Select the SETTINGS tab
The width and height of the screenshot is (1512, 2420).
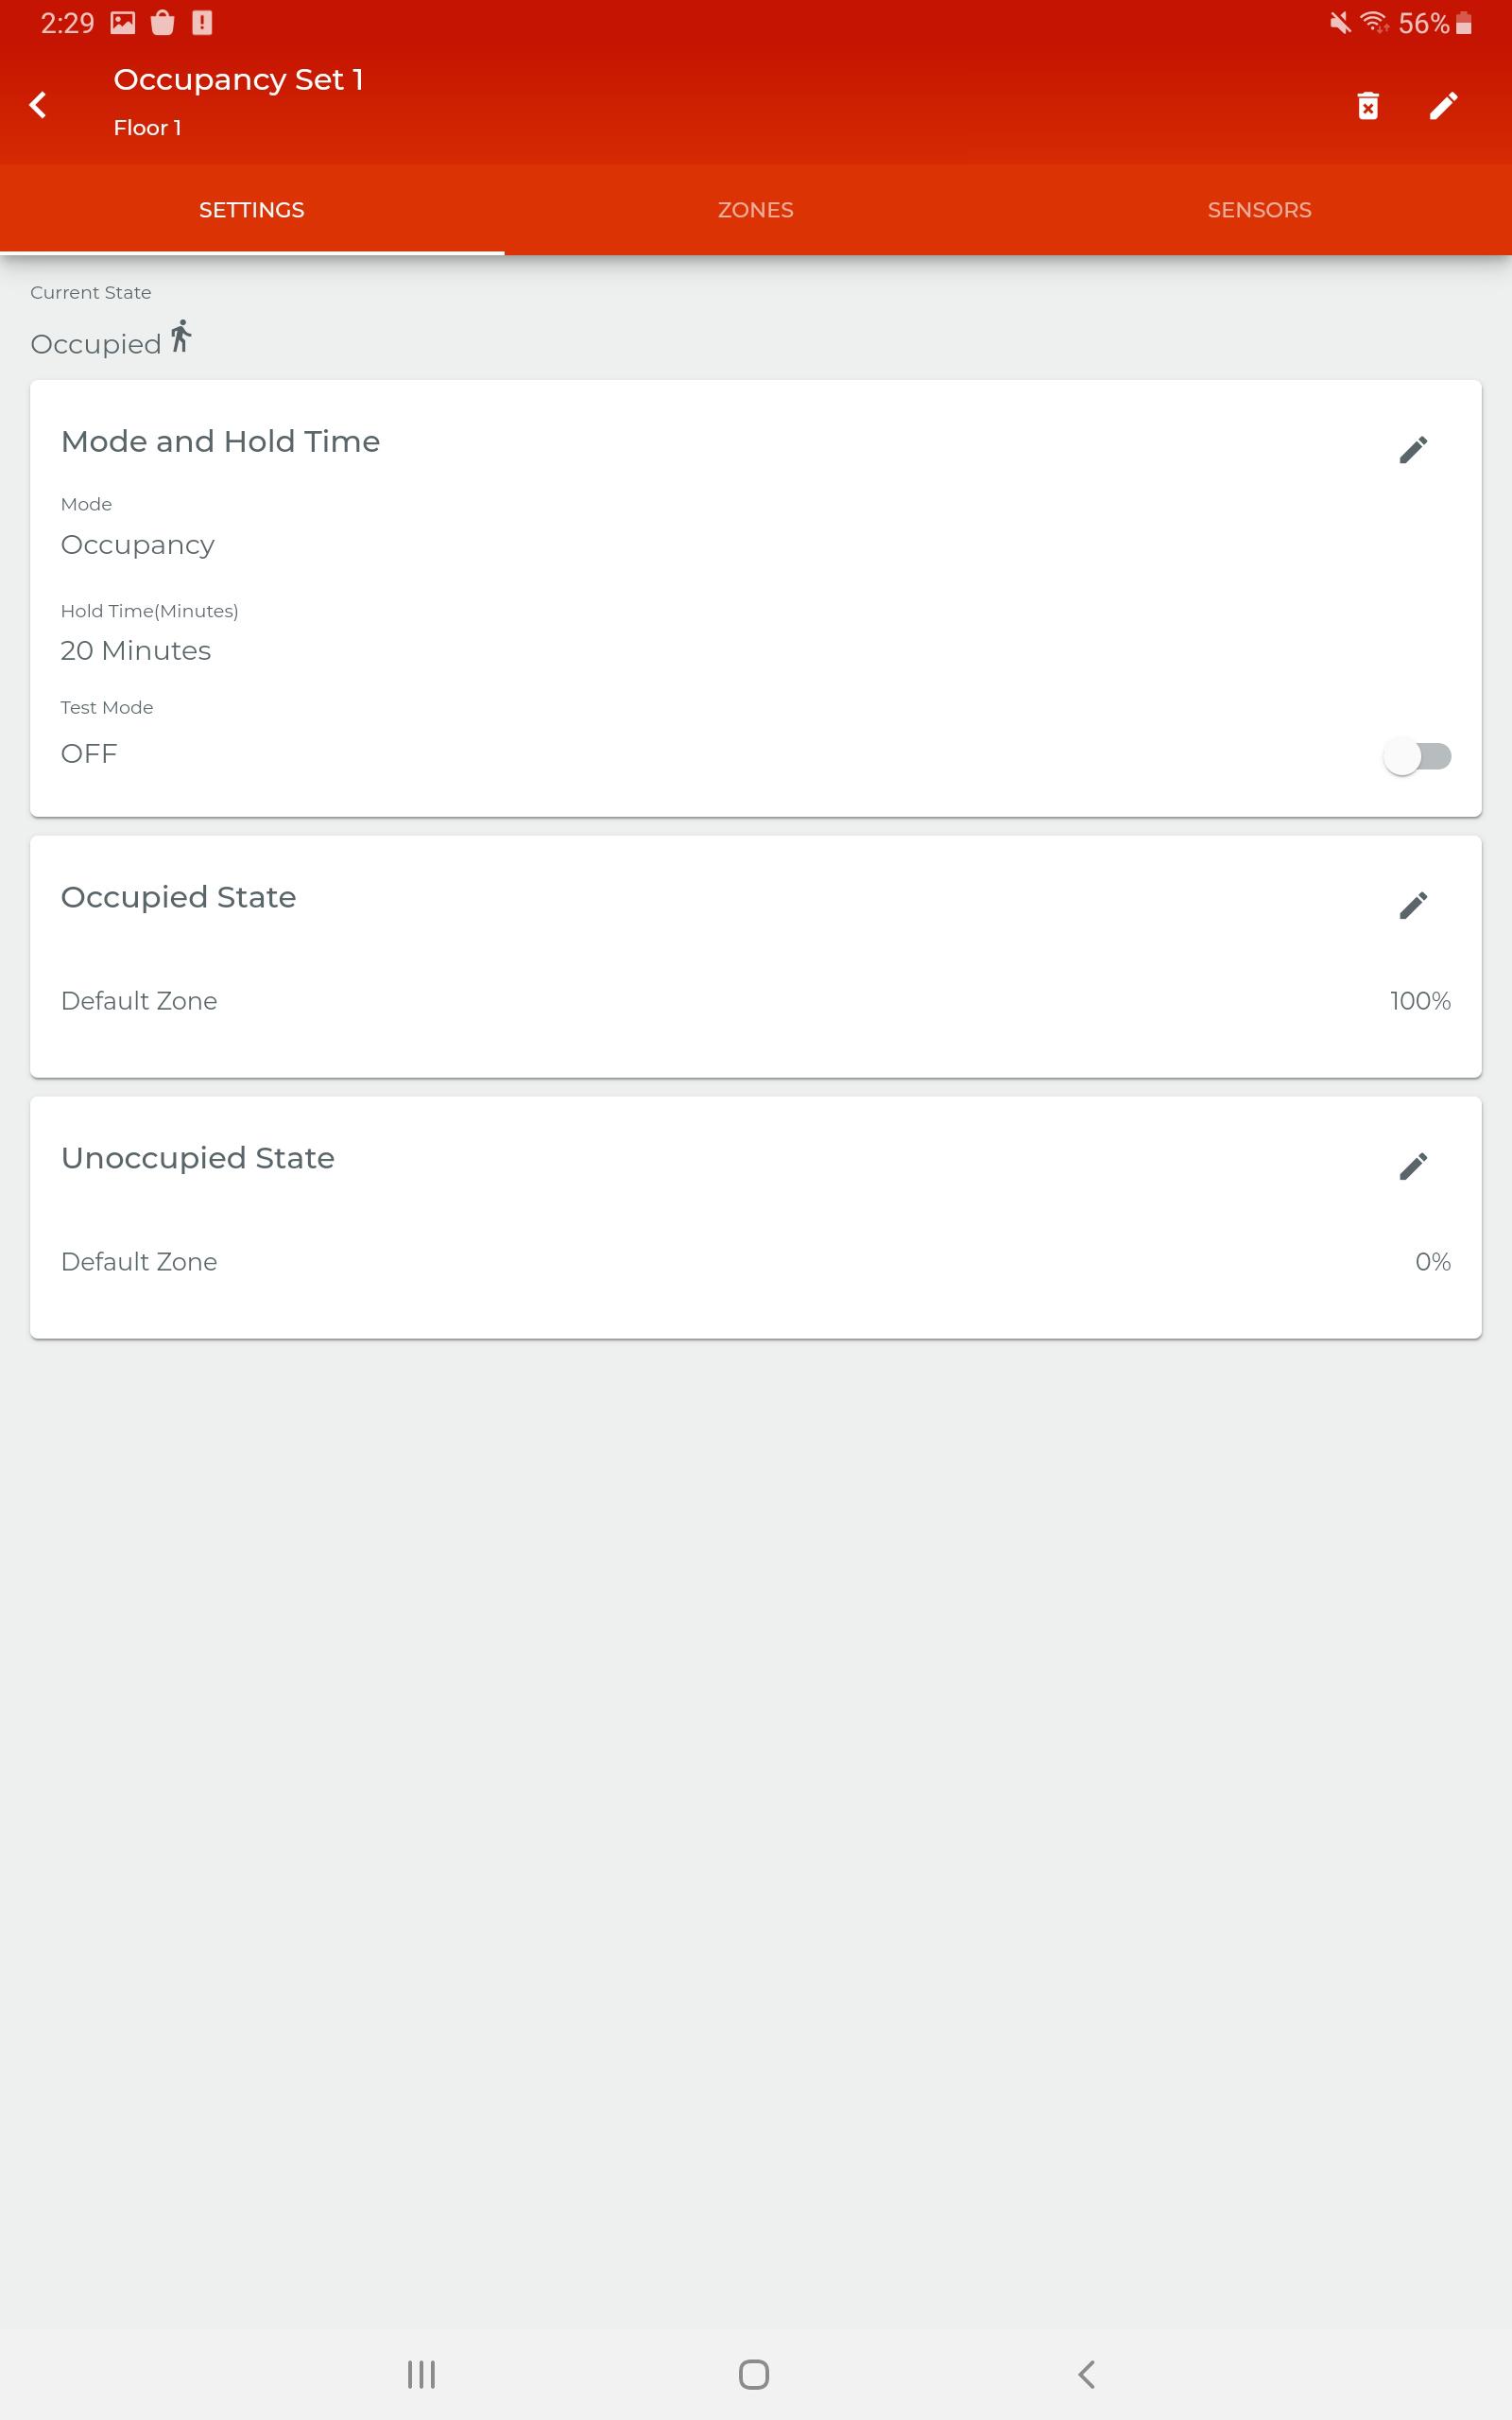[x=252, y=210]
